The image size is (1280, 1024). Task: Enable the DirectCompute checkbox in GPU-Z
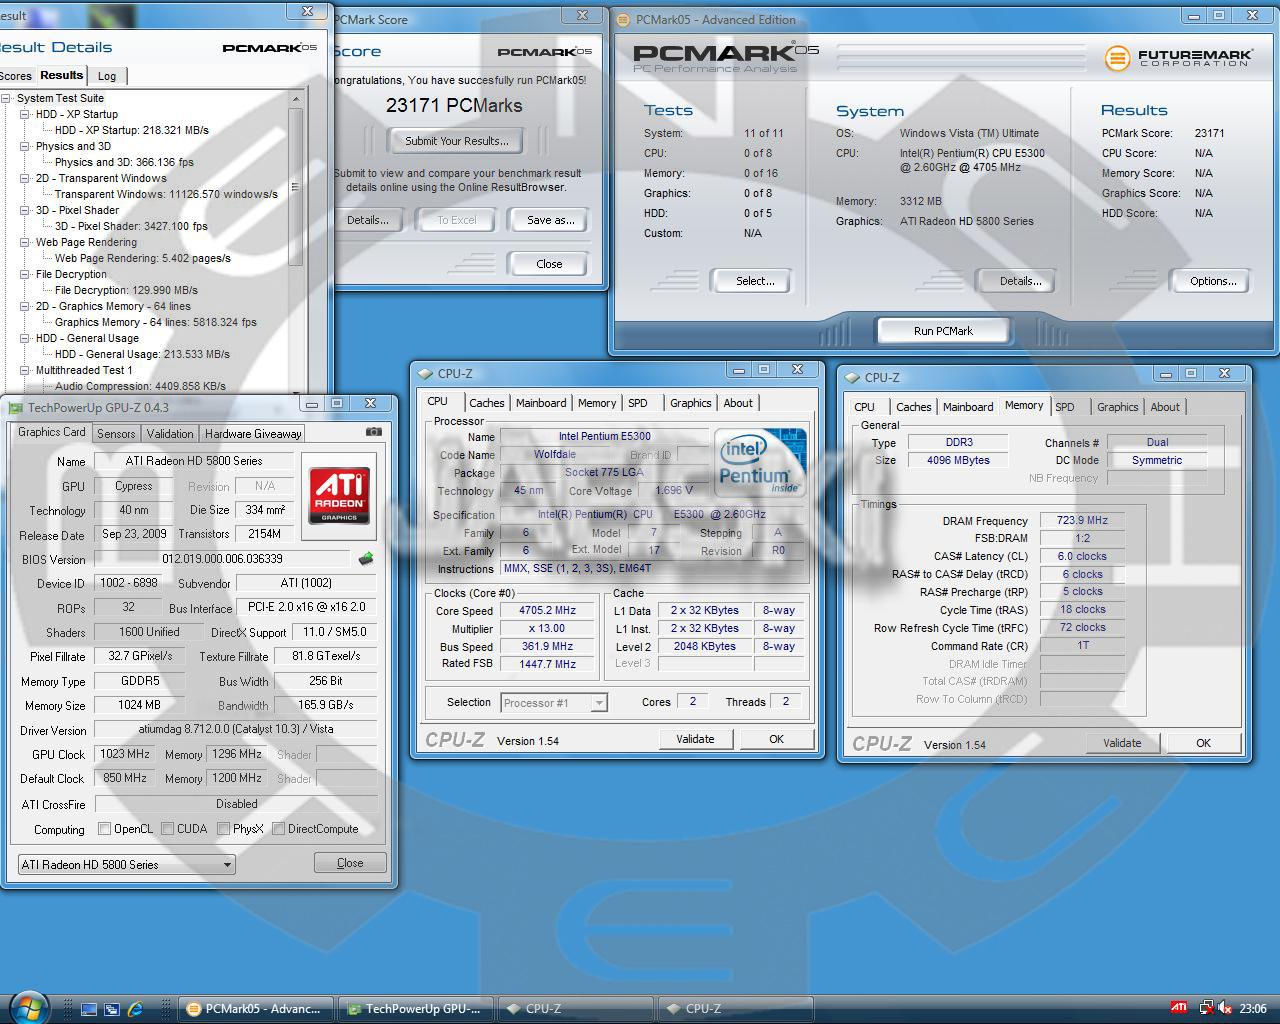pyautogui.click(x=278, y=829)
